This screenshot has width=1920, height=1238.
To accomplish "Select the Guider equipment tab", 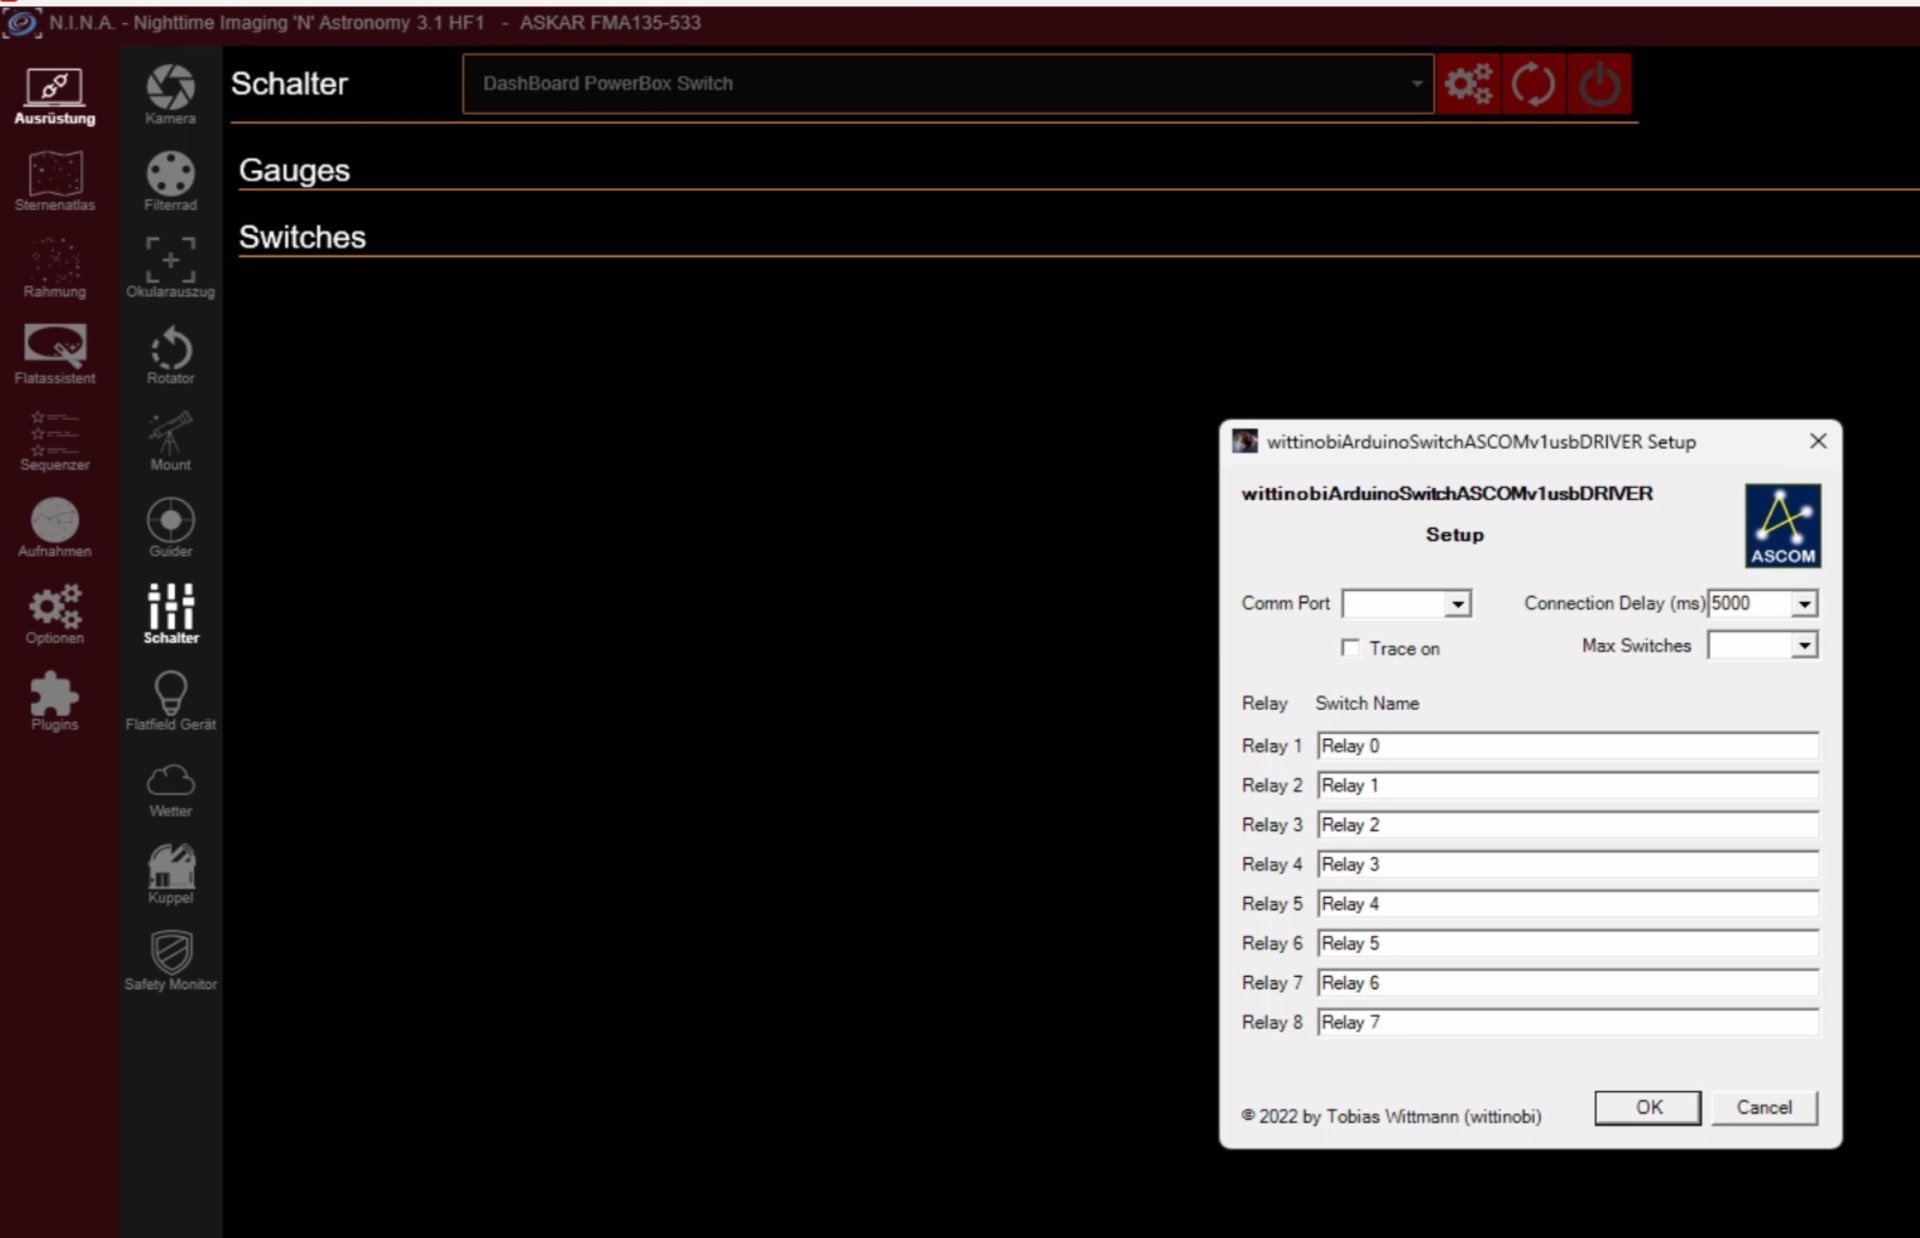I will pyautogui.click(x=171, y=528).
